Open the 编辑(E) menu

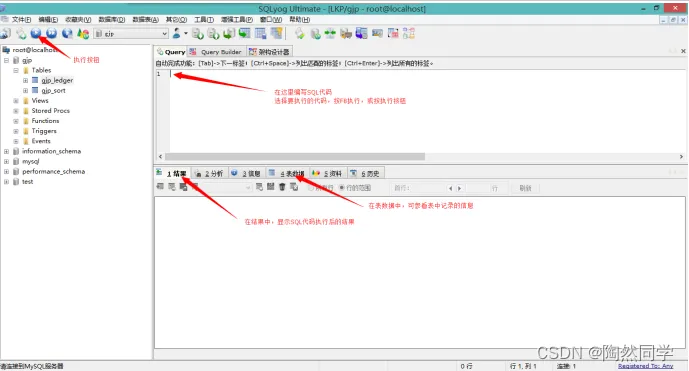pyautogui.click(x=48, y=19)
